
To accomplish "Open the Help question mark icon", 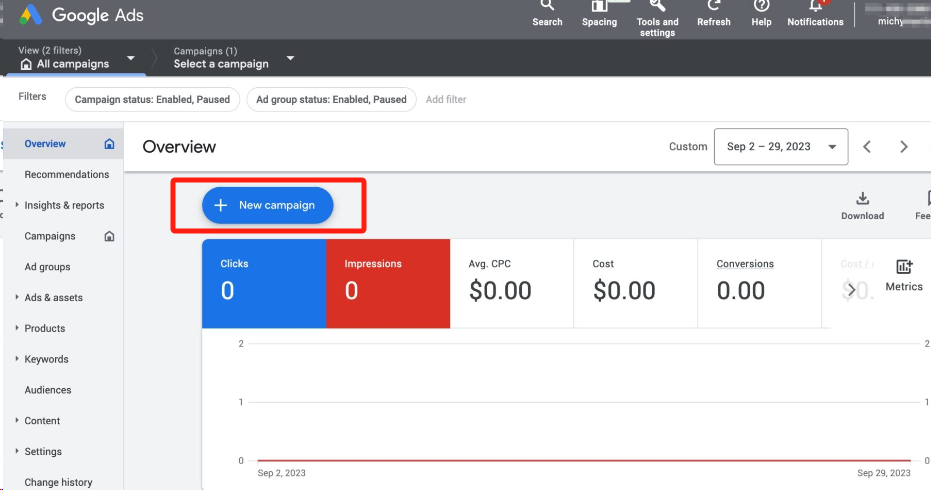I will (761, 5).
